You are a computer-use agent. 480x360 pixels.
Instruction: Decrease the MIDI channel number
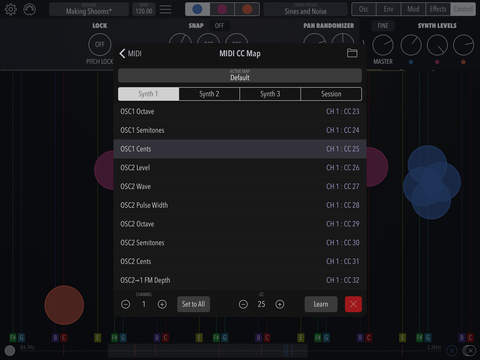(126, 304)
